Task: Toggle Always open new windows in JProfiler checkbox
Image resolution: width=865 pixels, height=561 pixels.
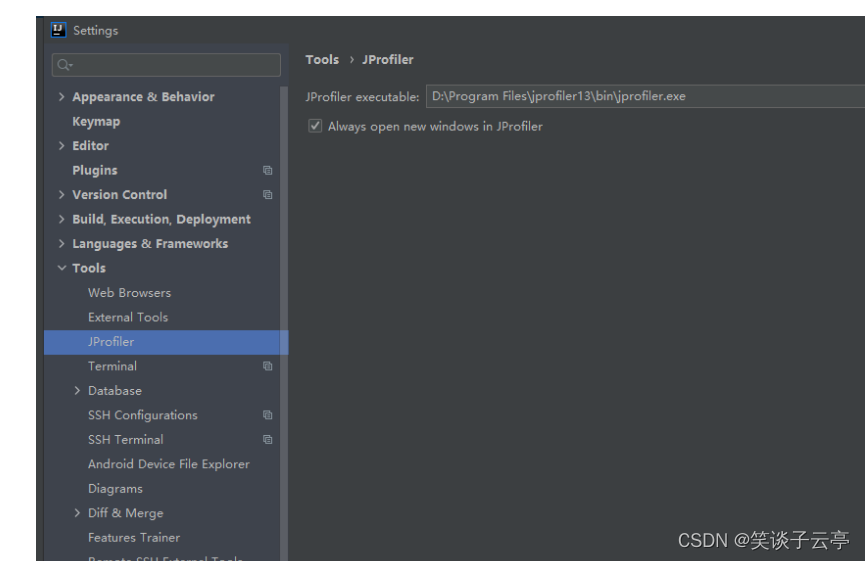Action: point(315,126)
